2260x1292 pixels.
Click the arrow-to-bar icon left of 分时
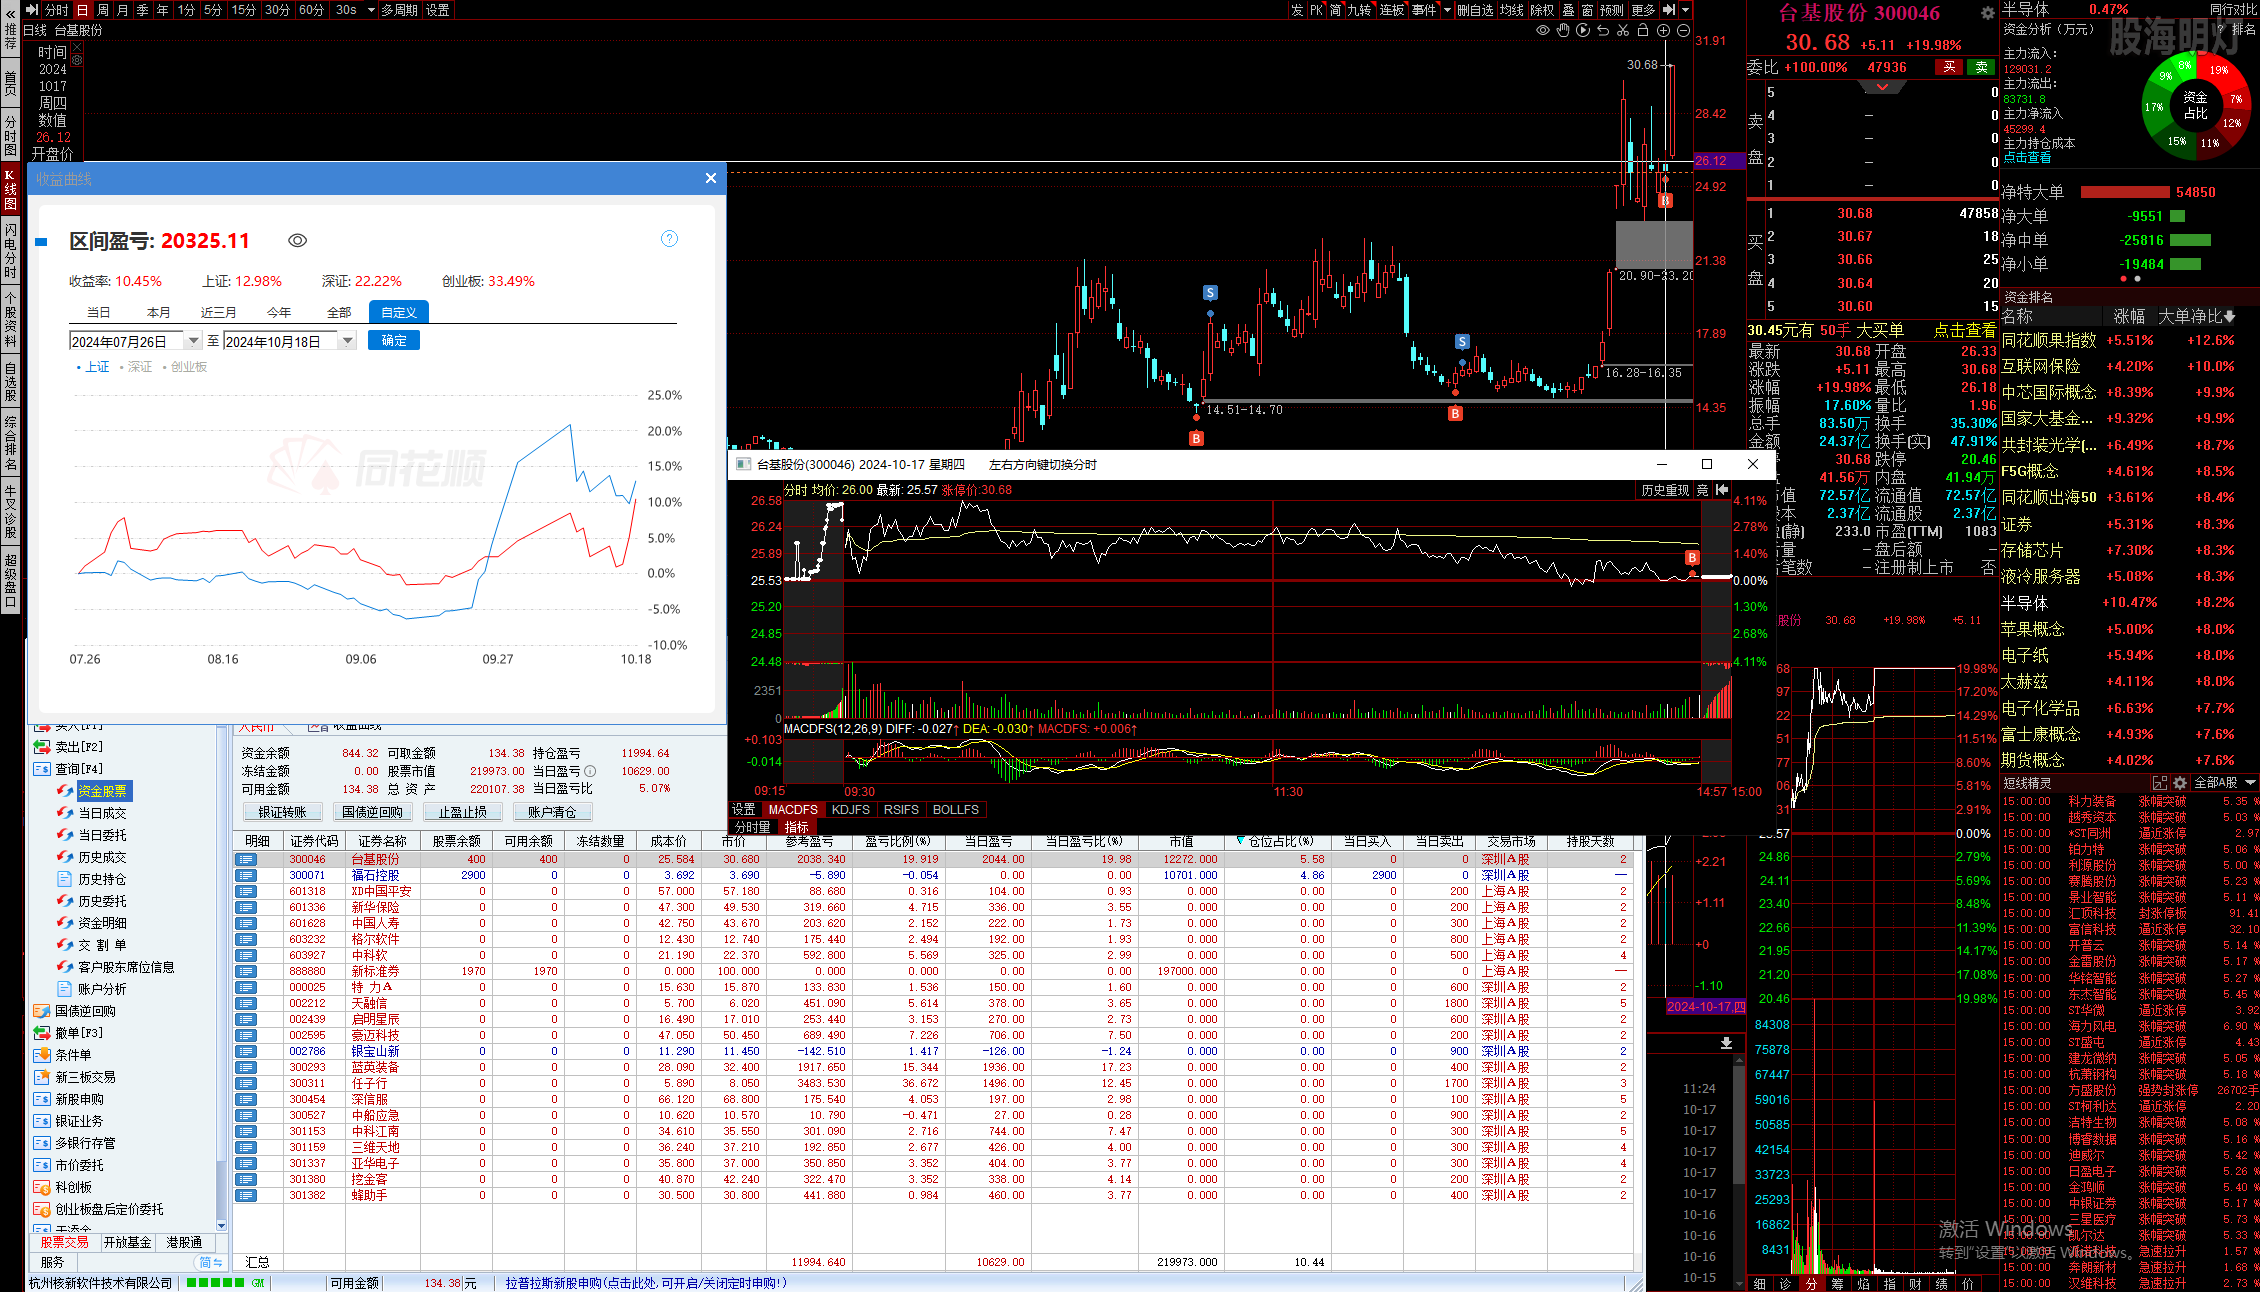pos(32,10)
